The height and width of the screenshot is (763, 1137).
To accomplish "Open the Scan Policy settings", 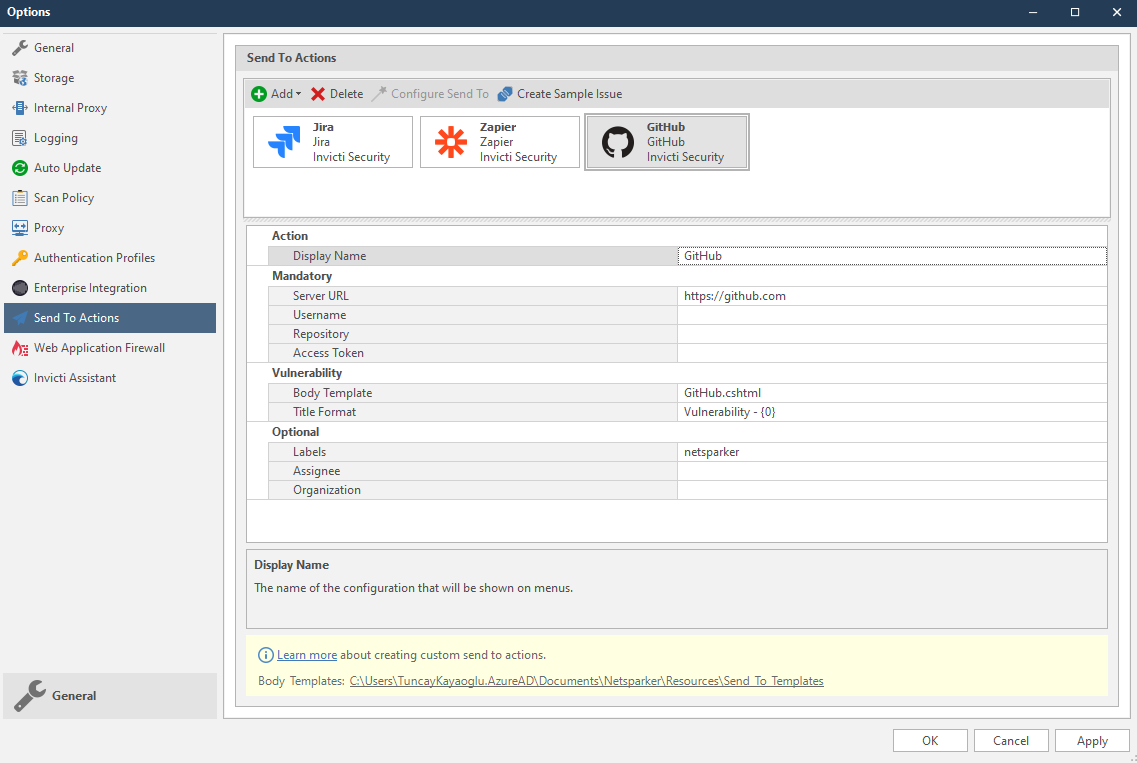I will pos(62,197).
